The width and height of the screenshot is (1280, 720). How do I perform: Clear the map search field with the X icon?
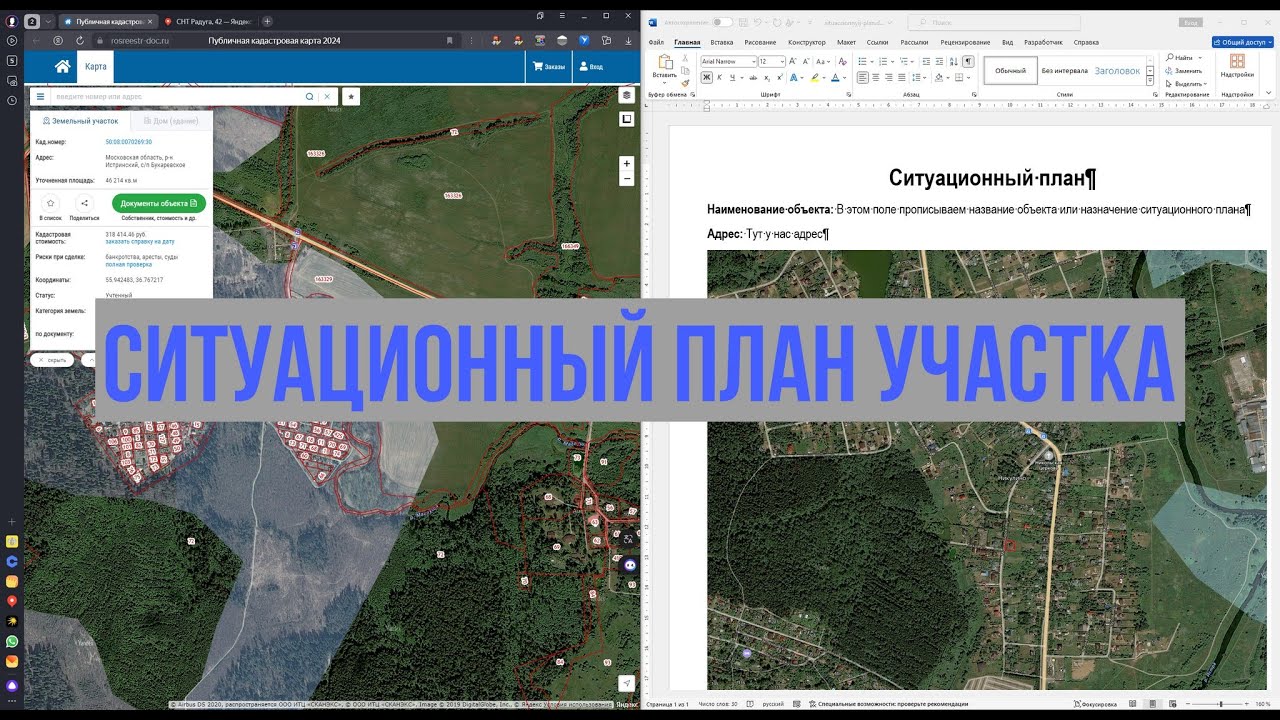pos(327,97)
